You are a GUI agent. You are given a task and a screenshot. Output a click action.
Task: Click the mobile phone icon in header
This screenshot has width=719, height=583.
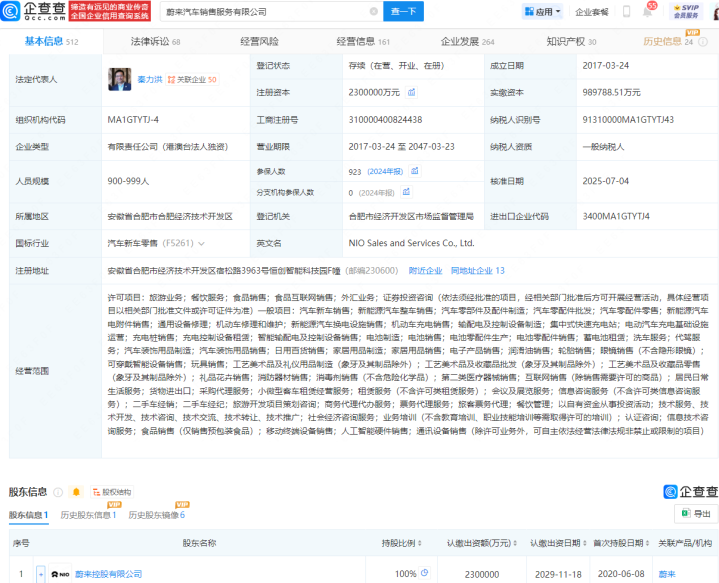pyautogui.click(x=626, y=11)
